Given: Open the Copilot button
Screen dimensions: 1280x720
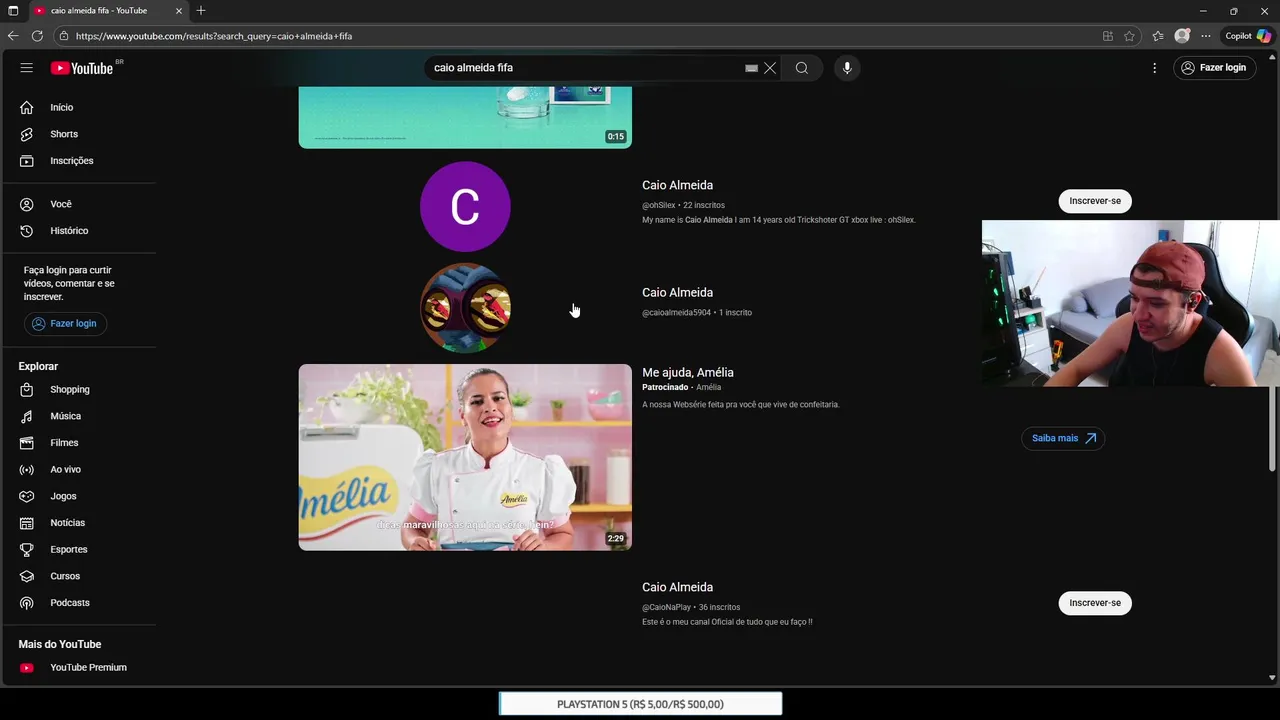Looking at the screenshot, I should coord(1248,36).
